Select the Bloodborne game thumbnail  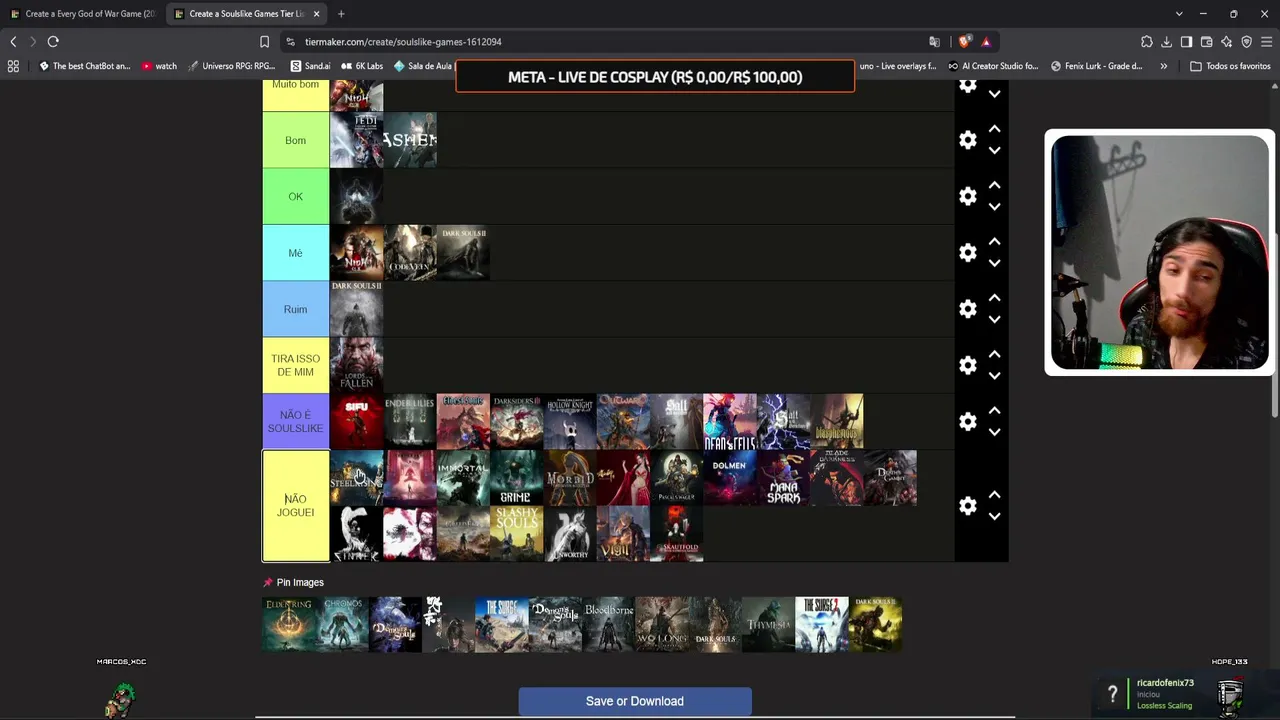click(609, 625)
